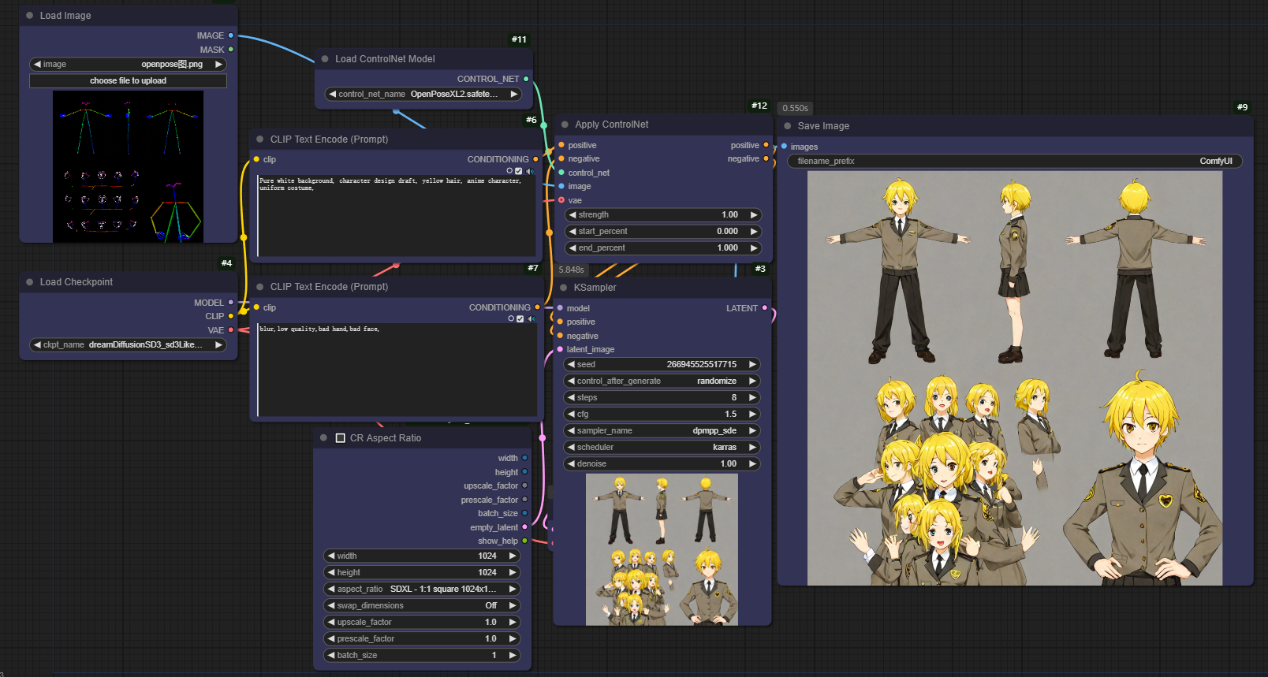Open the aspect_ratio SDXL preset dropdown
1268x677 pixels.
(x=421, y=589)
